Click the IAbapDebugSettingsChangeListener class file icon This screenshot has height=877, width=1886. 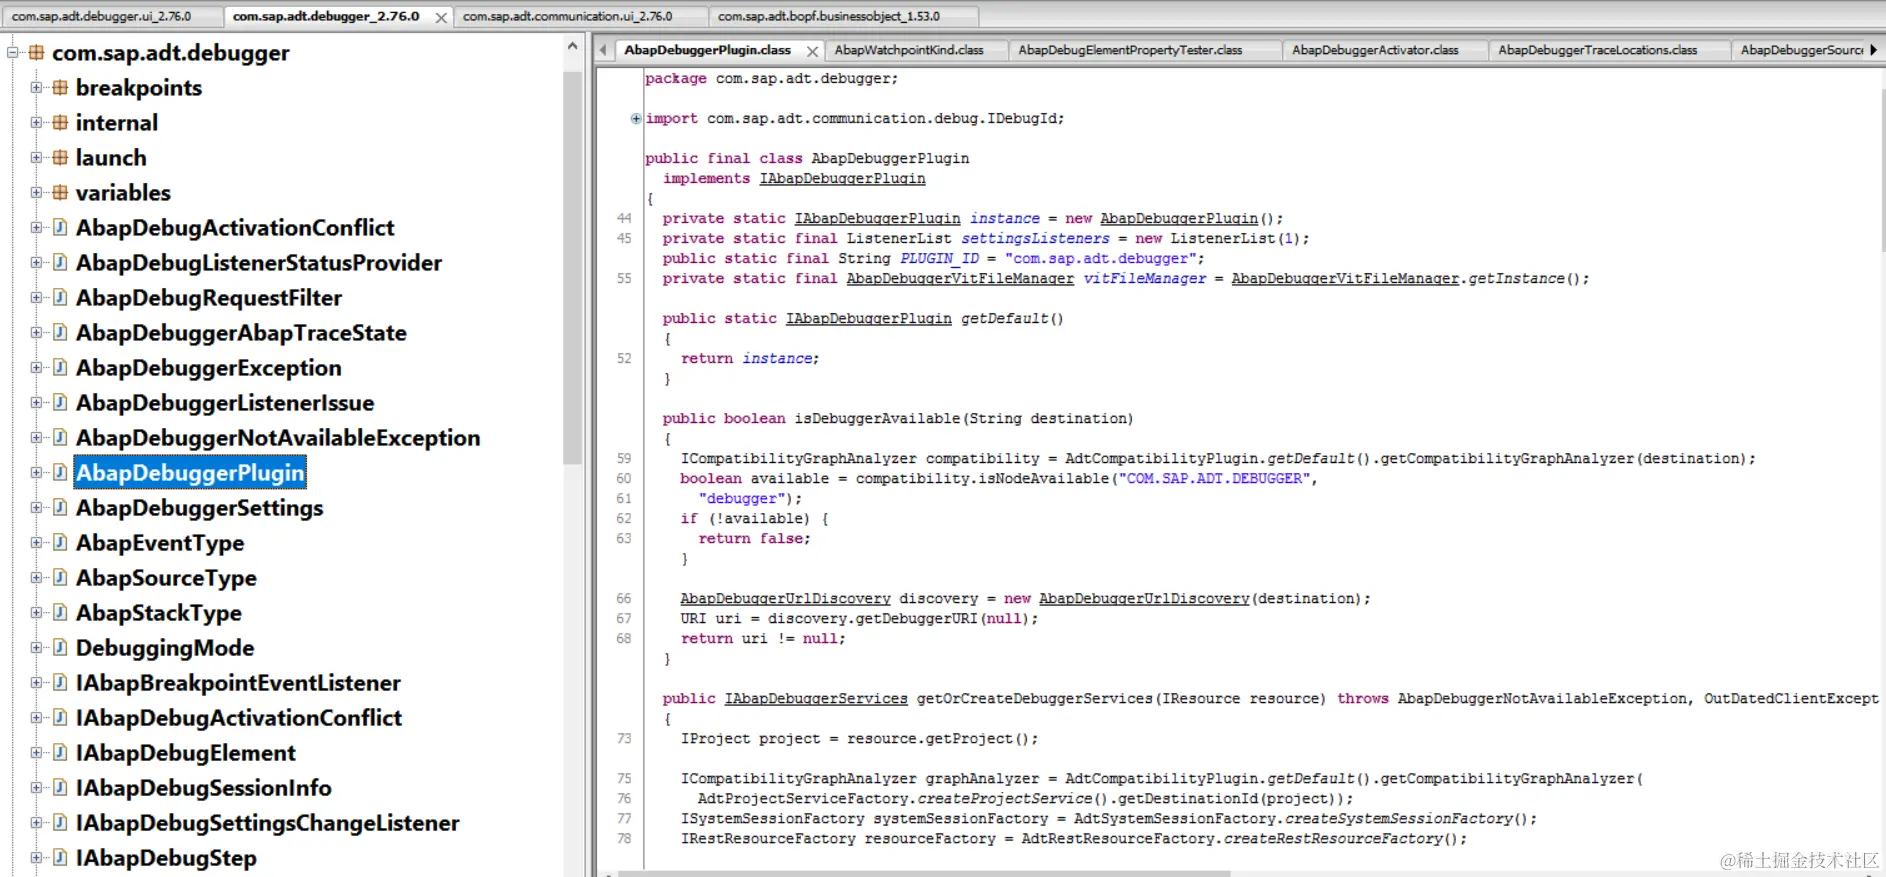(60, 823)
